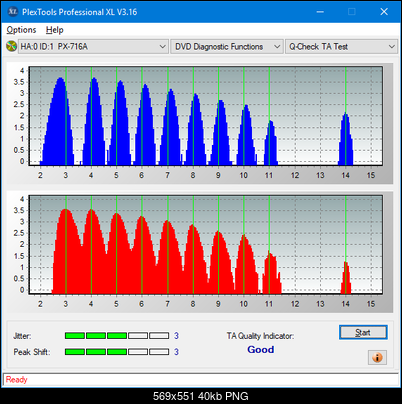
Task: Click the Jitter quality bar indicator
Action: tap(117, 336)
